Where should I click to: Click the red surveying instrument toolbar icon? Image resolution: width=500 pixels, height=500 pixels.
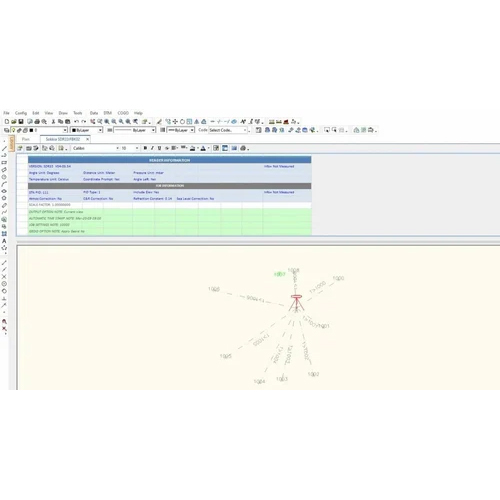pyautogui.click(x=286, y=122)
